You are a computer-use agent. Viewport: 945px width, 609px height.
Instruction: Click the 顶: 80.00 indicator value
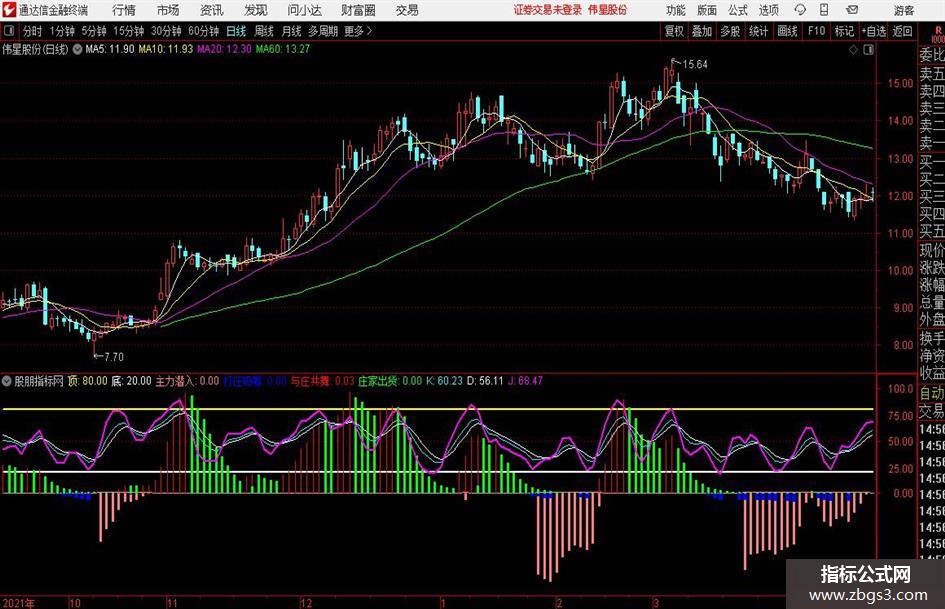pos(87,381)
